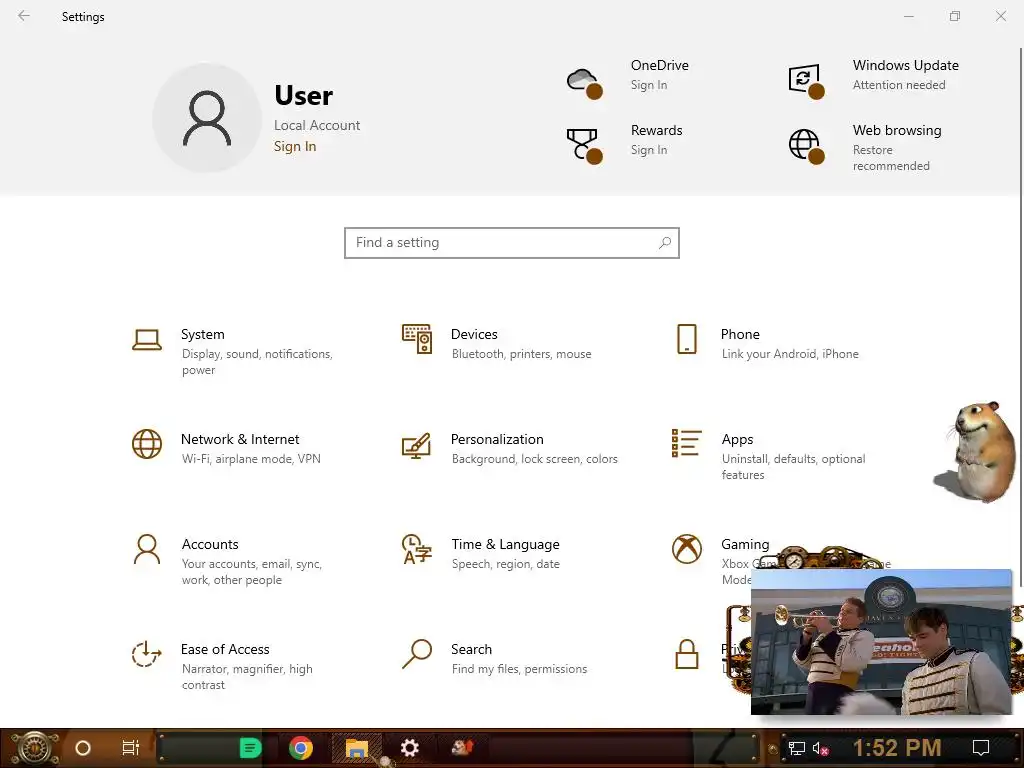
Task: Click the user profile avatar
Action: (207, 118)
